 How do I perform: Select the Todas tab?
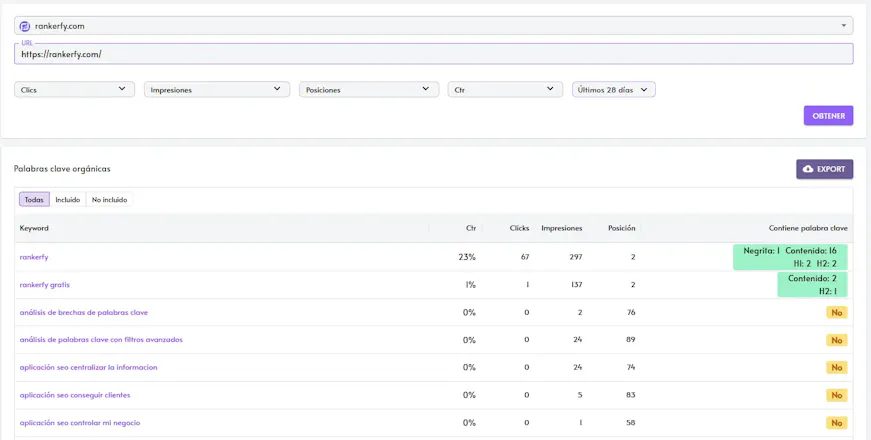[x=34, y=199]
